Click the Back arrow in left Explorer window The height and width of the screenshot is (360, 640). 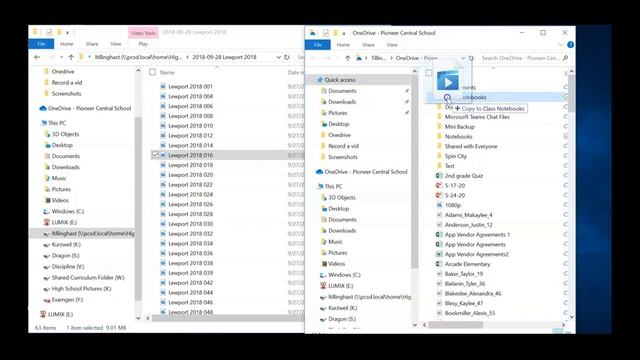tap(37, 57)
